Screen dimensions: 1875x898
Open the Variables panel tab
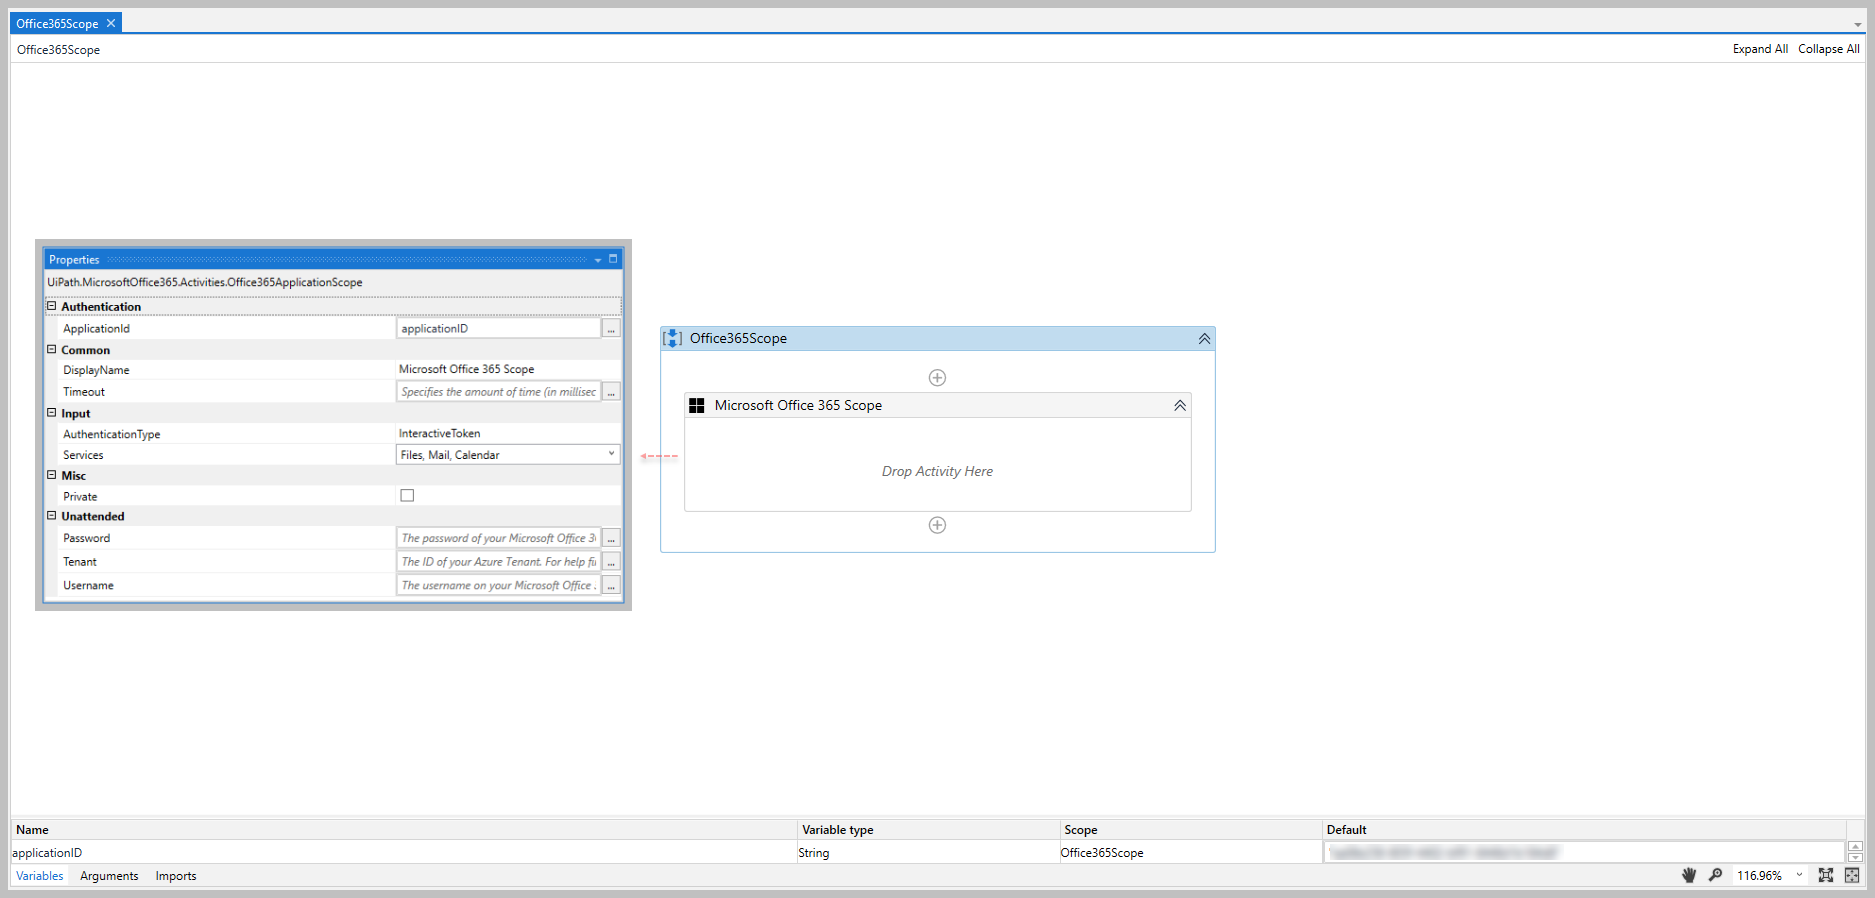40,876
